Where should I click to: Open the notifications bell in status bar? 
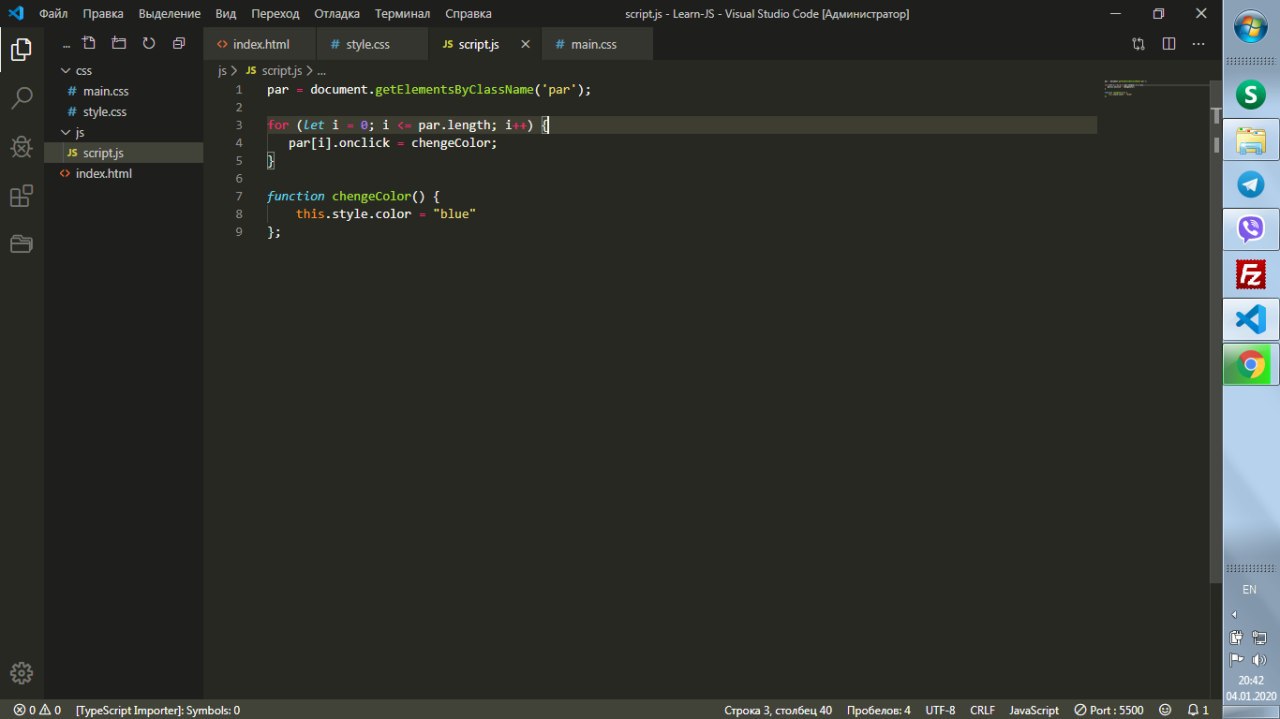pyautogui.click(x=1197, y=710)
